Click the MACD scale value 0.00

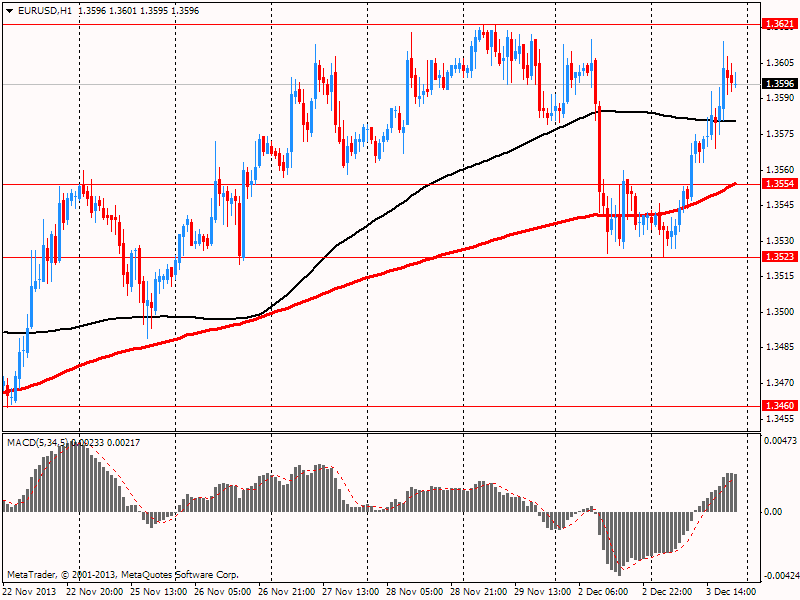773,511
